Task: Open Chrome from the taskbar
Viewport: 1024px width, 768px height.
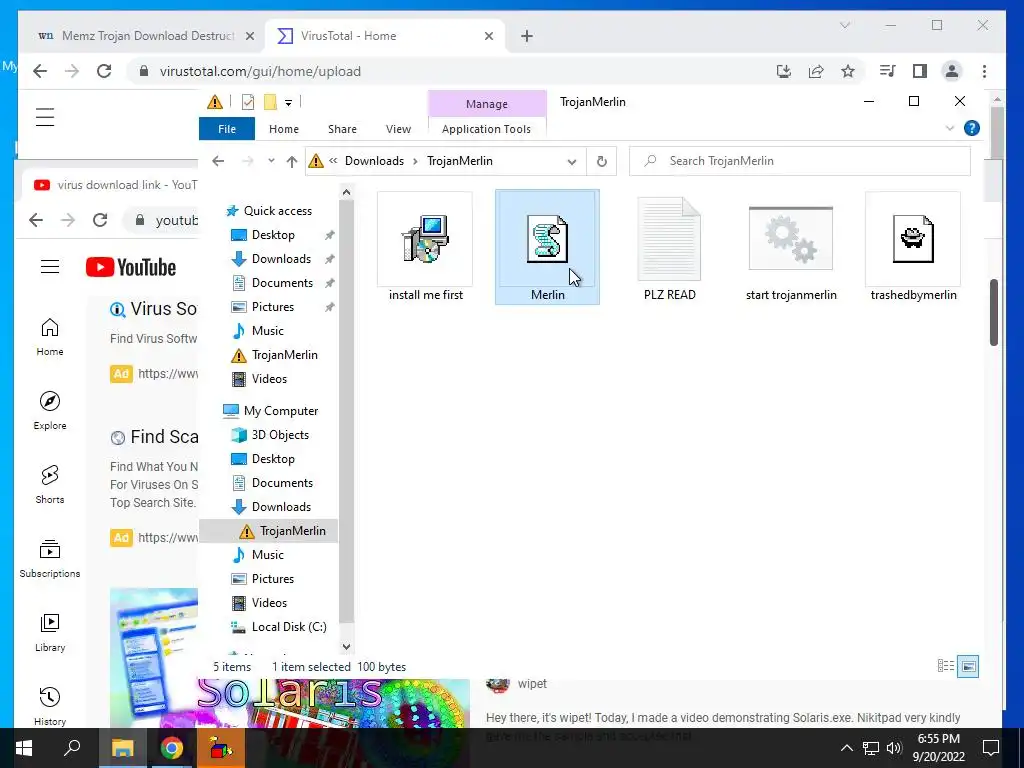Action: [171, 748]
